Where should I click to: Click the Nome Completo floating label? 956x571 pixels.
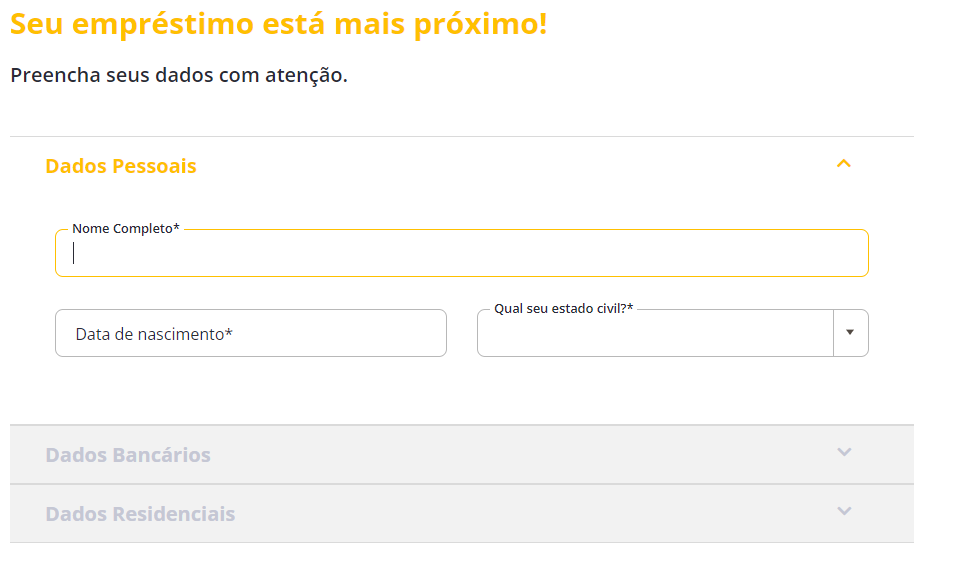[x=126, y=229]
